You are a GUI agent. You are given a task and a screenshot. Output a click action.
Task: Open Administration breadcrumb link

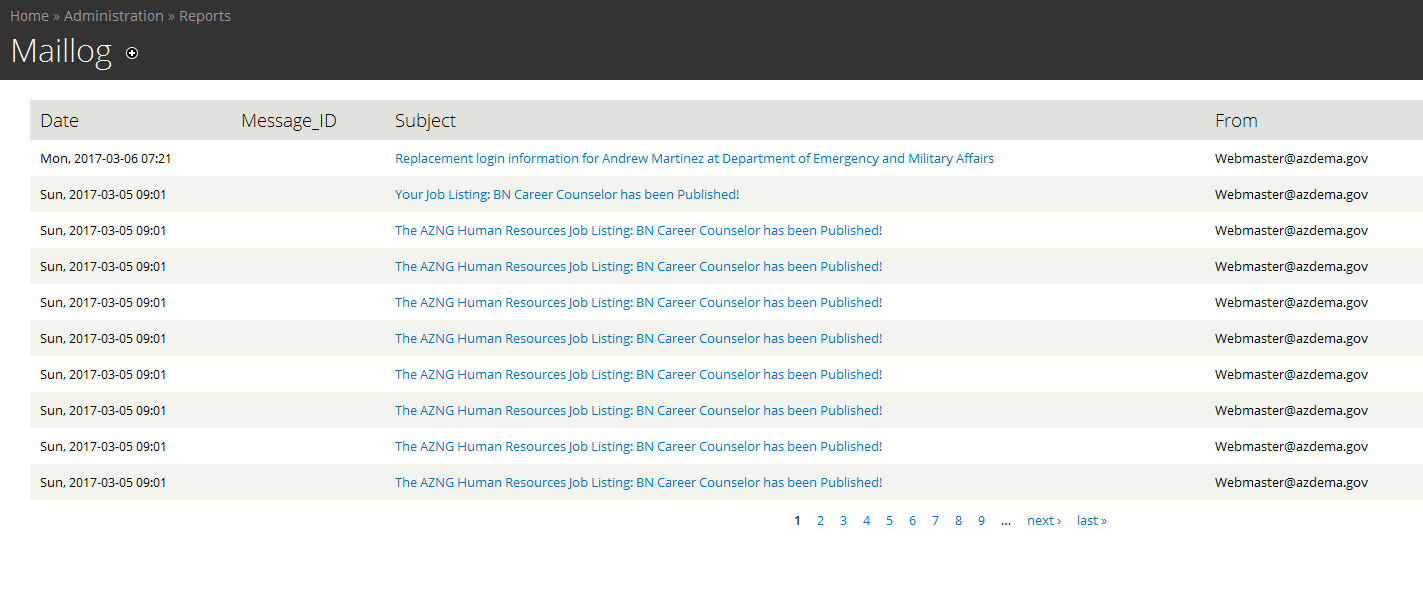[x=114, y=16]
